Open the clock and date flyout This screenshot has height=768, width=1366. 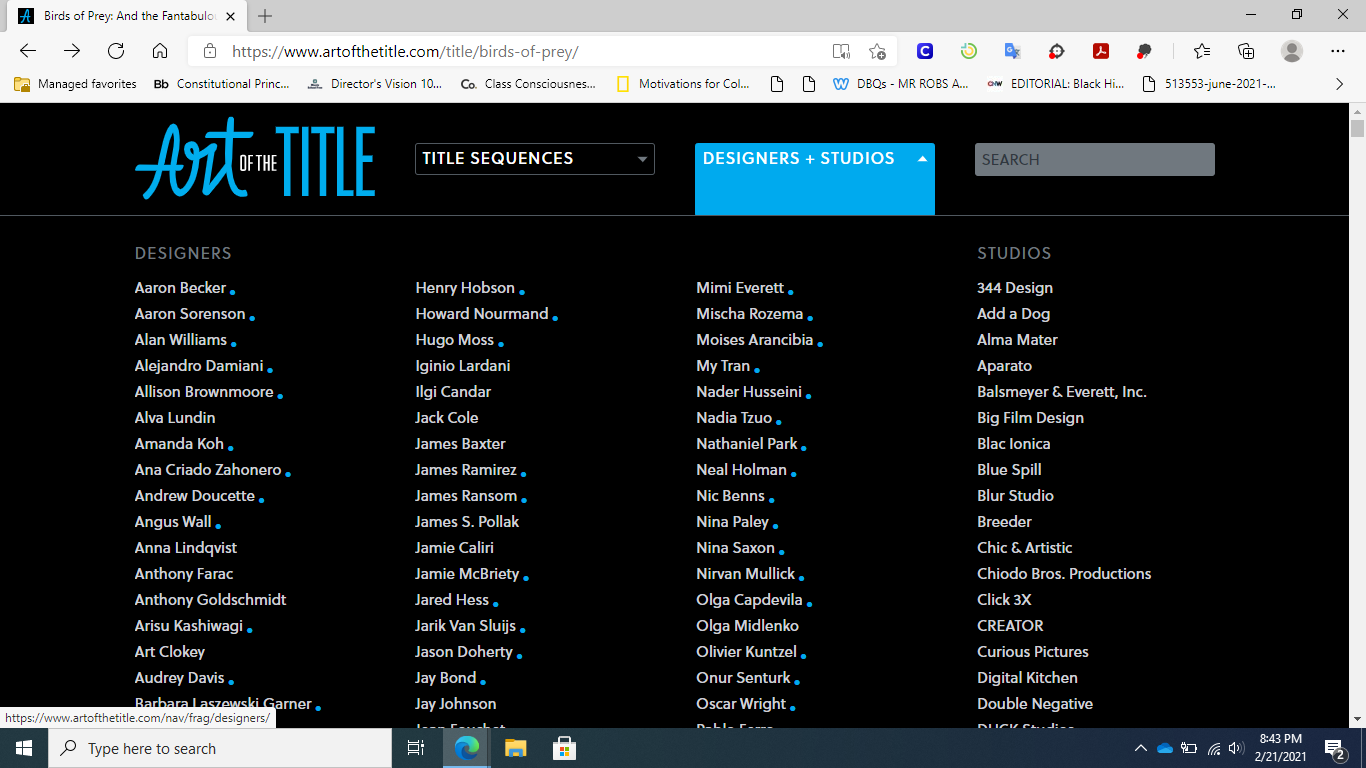[x=1279, y=748]
